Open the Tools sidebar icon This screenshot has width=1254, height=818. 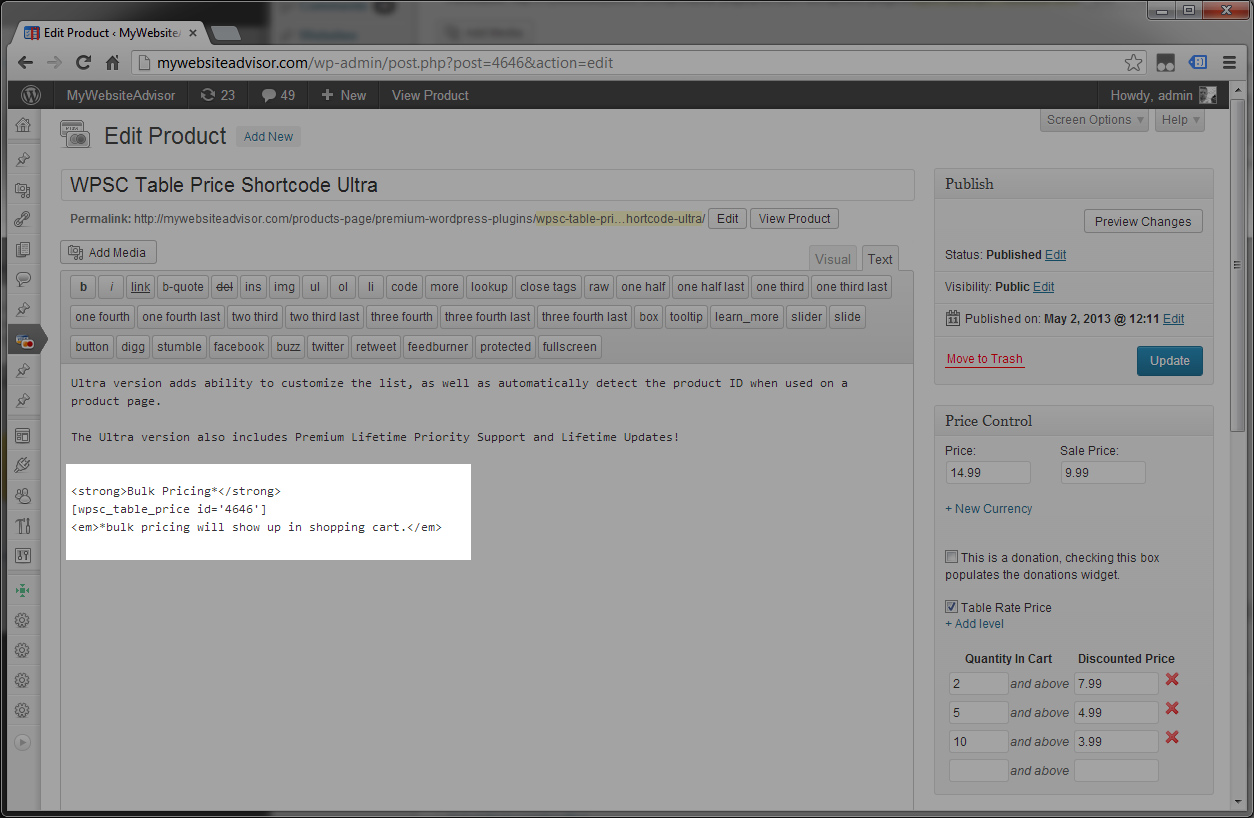(x=22, y=525)
